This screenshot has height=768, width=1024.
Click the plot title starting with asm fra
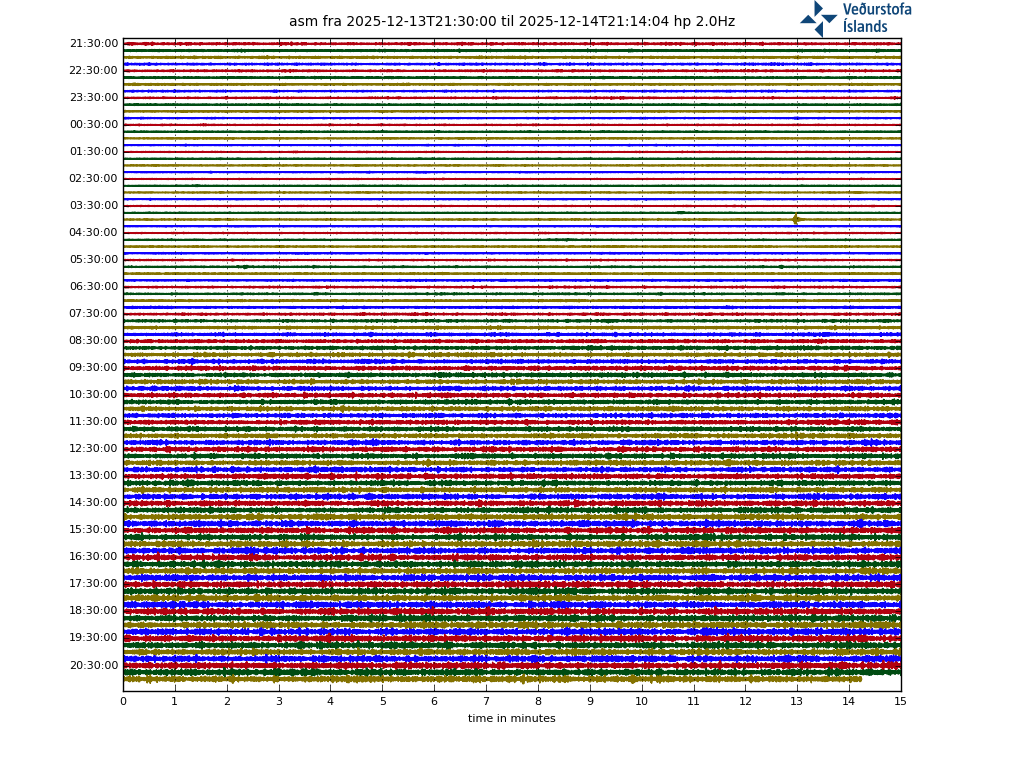tap(511, 22)
